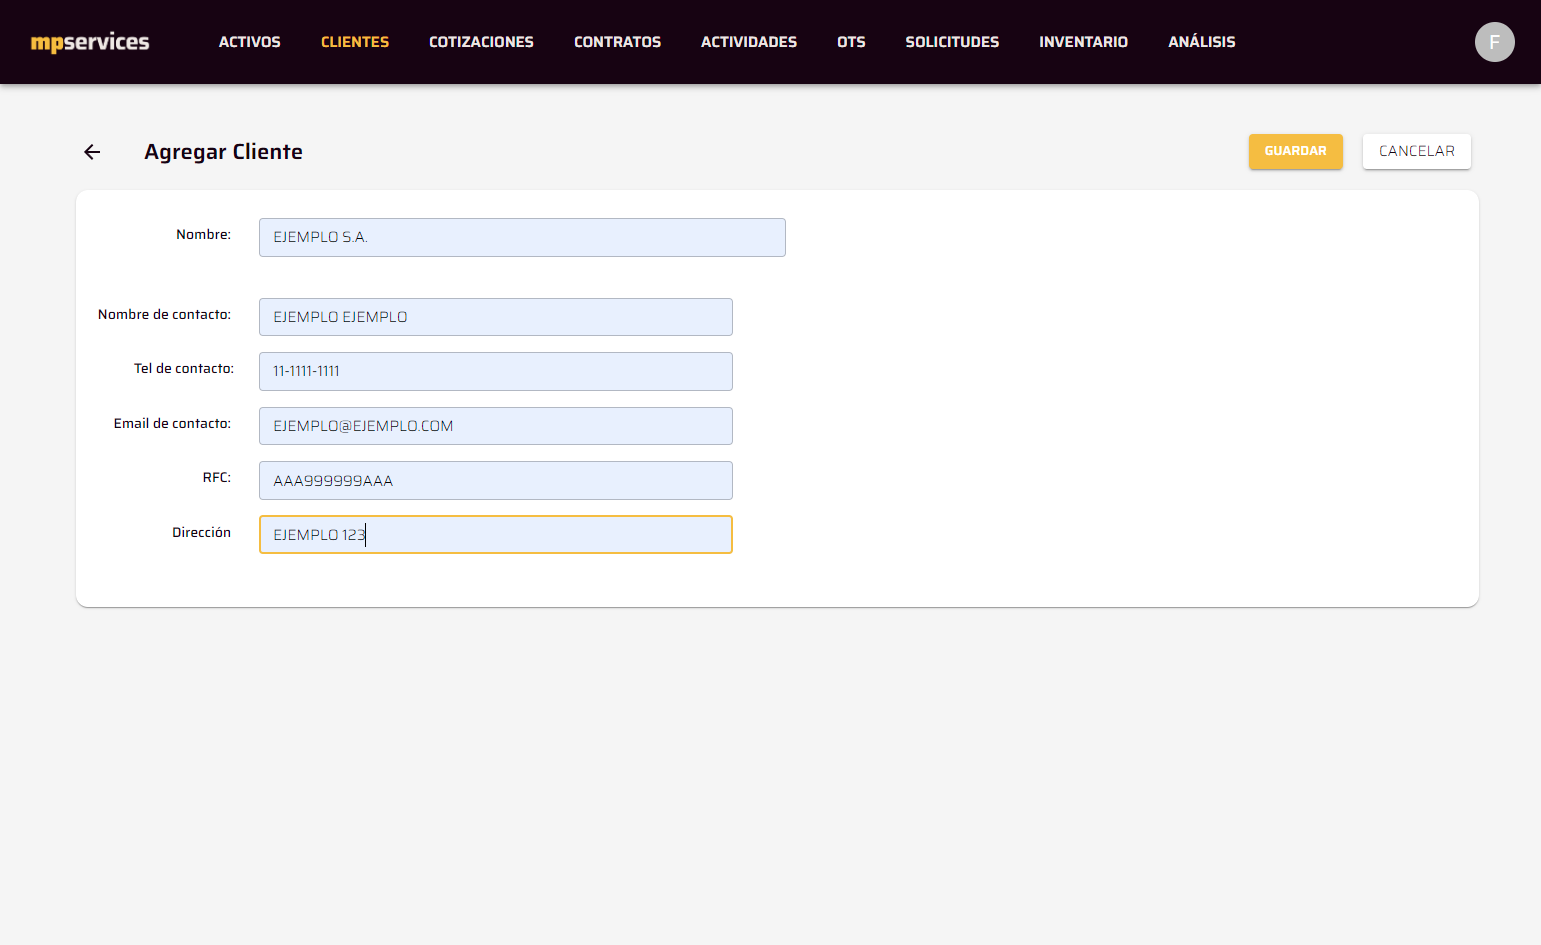Go to Contratos section
Screen dimensions: 1541x945
(617, 42)
